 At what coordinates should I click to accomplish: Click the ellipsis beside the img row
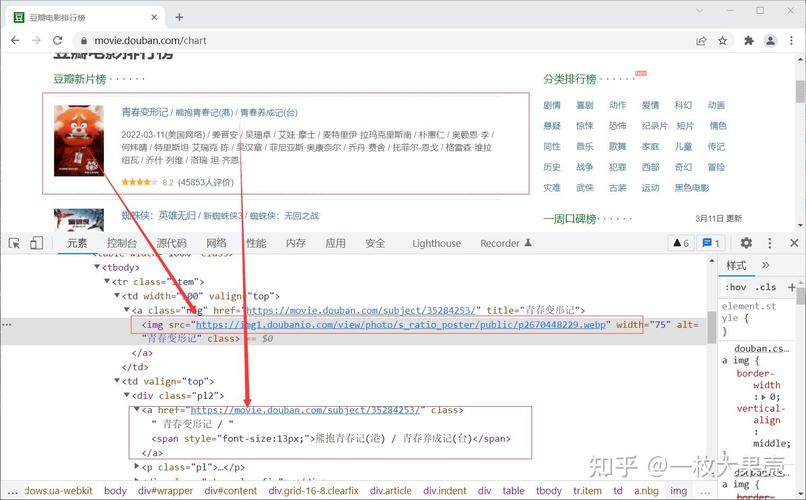7,325
